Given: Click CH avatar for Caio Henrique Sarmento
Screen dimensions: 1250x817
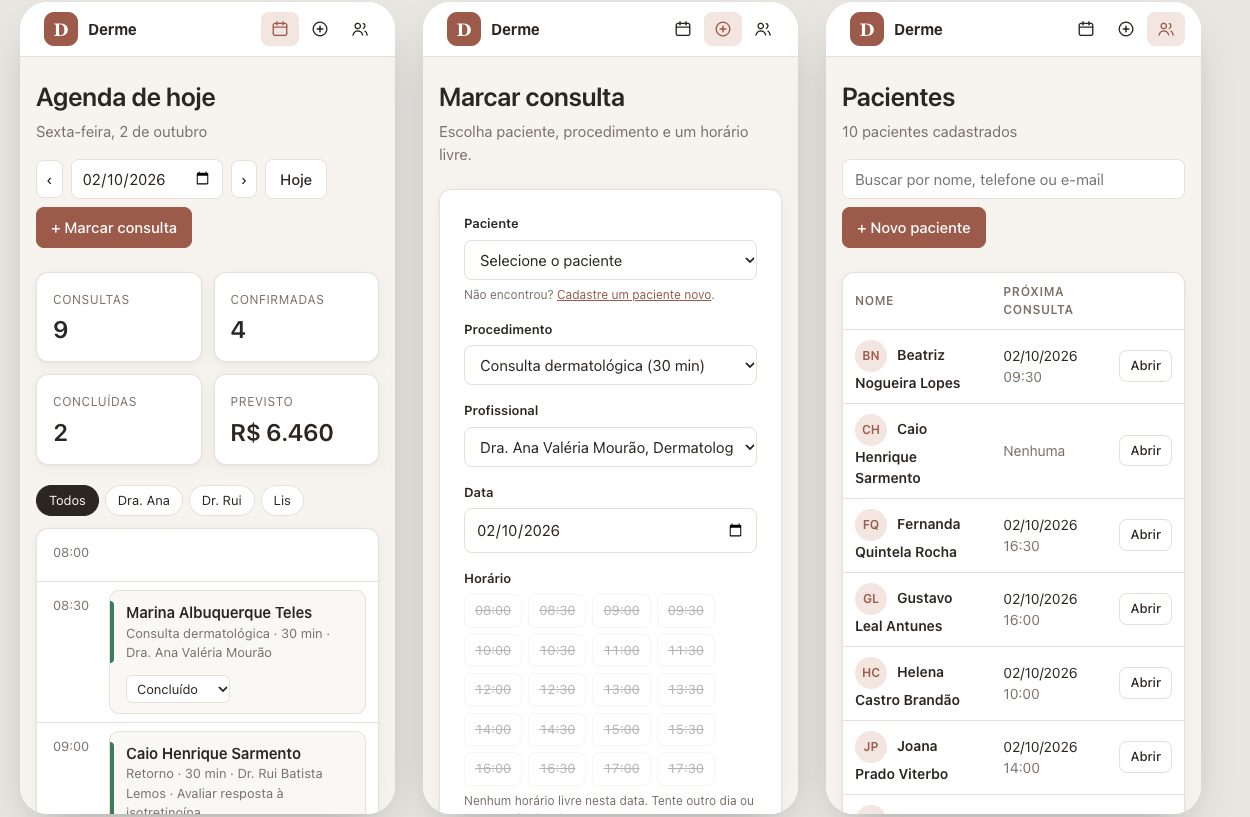Looking at the screenshot, I should tap(871, 429).
